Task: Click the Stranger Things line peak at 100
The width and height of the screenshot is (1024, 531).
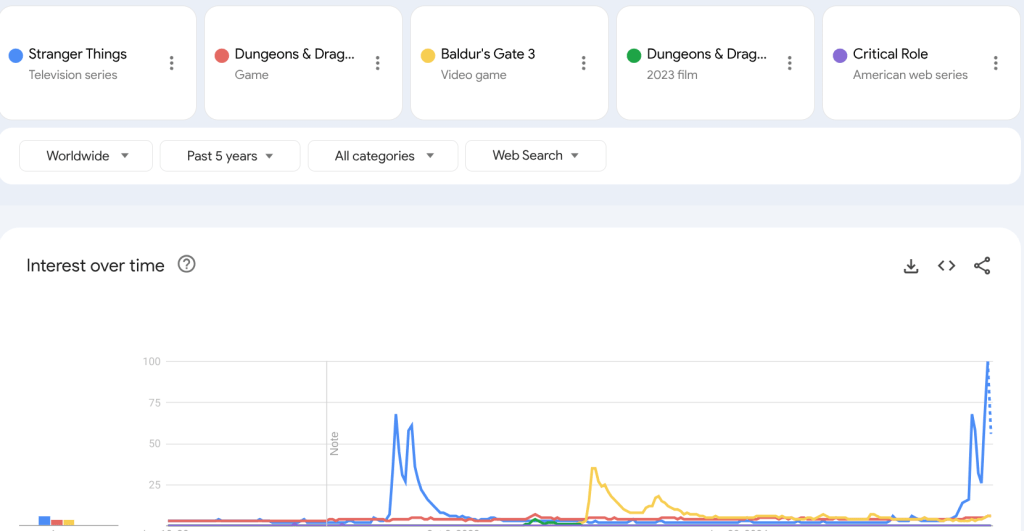Action: pyautogui.click(x=988, y=362)
